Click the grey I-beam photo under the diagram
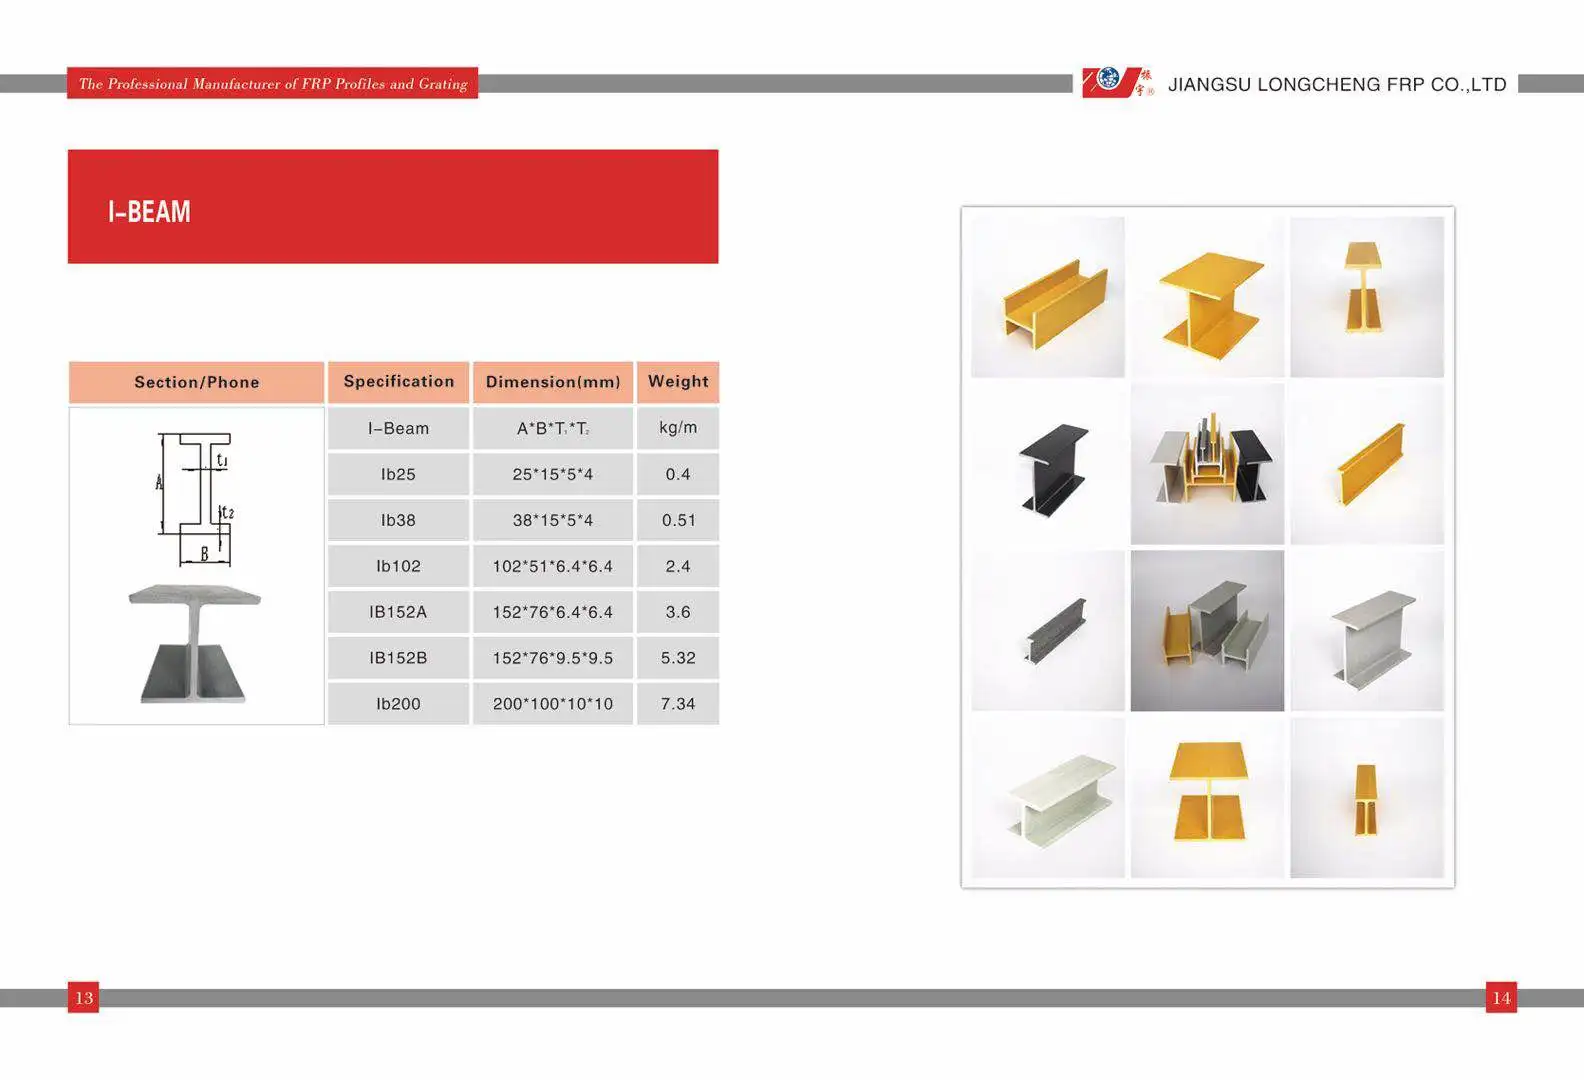Image resolution: width=1584 pixels, height=1080 pixels. tap(195, 643)
